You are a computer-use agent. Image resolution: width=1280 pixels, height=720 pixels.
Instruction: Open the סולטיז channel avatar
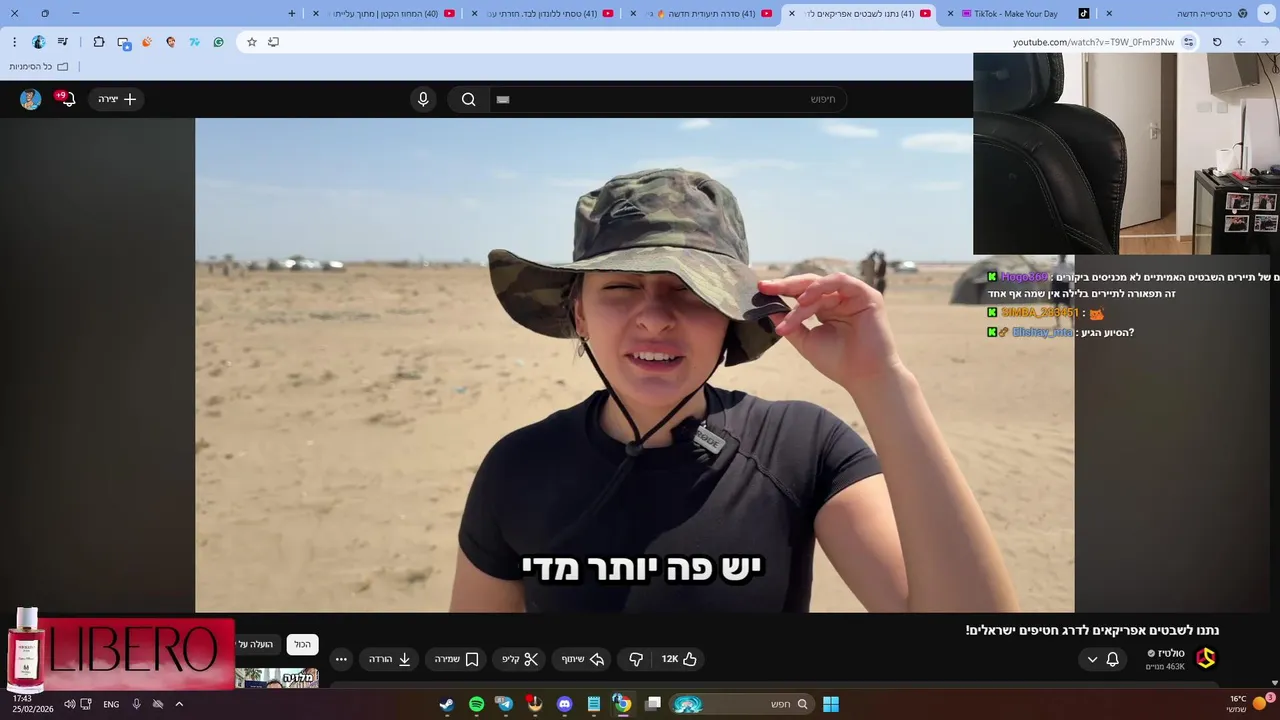(x=1206, y=658)
